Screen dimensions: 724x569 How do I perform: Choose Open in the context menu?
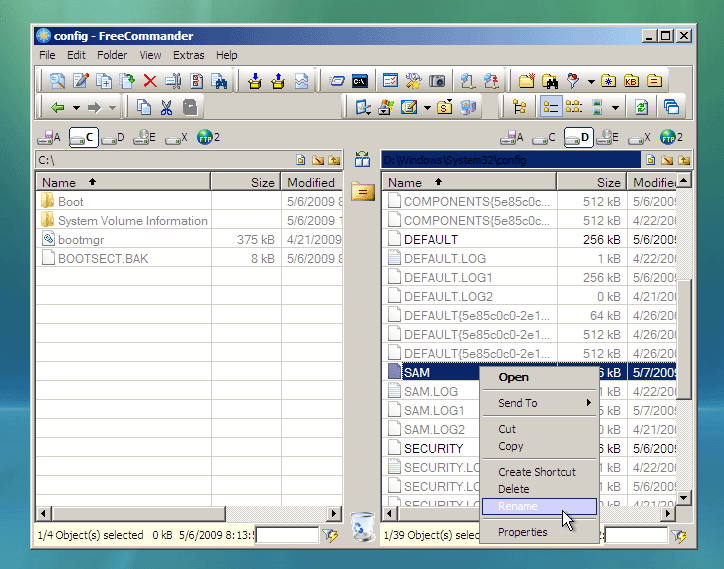(x=539, y=377)
